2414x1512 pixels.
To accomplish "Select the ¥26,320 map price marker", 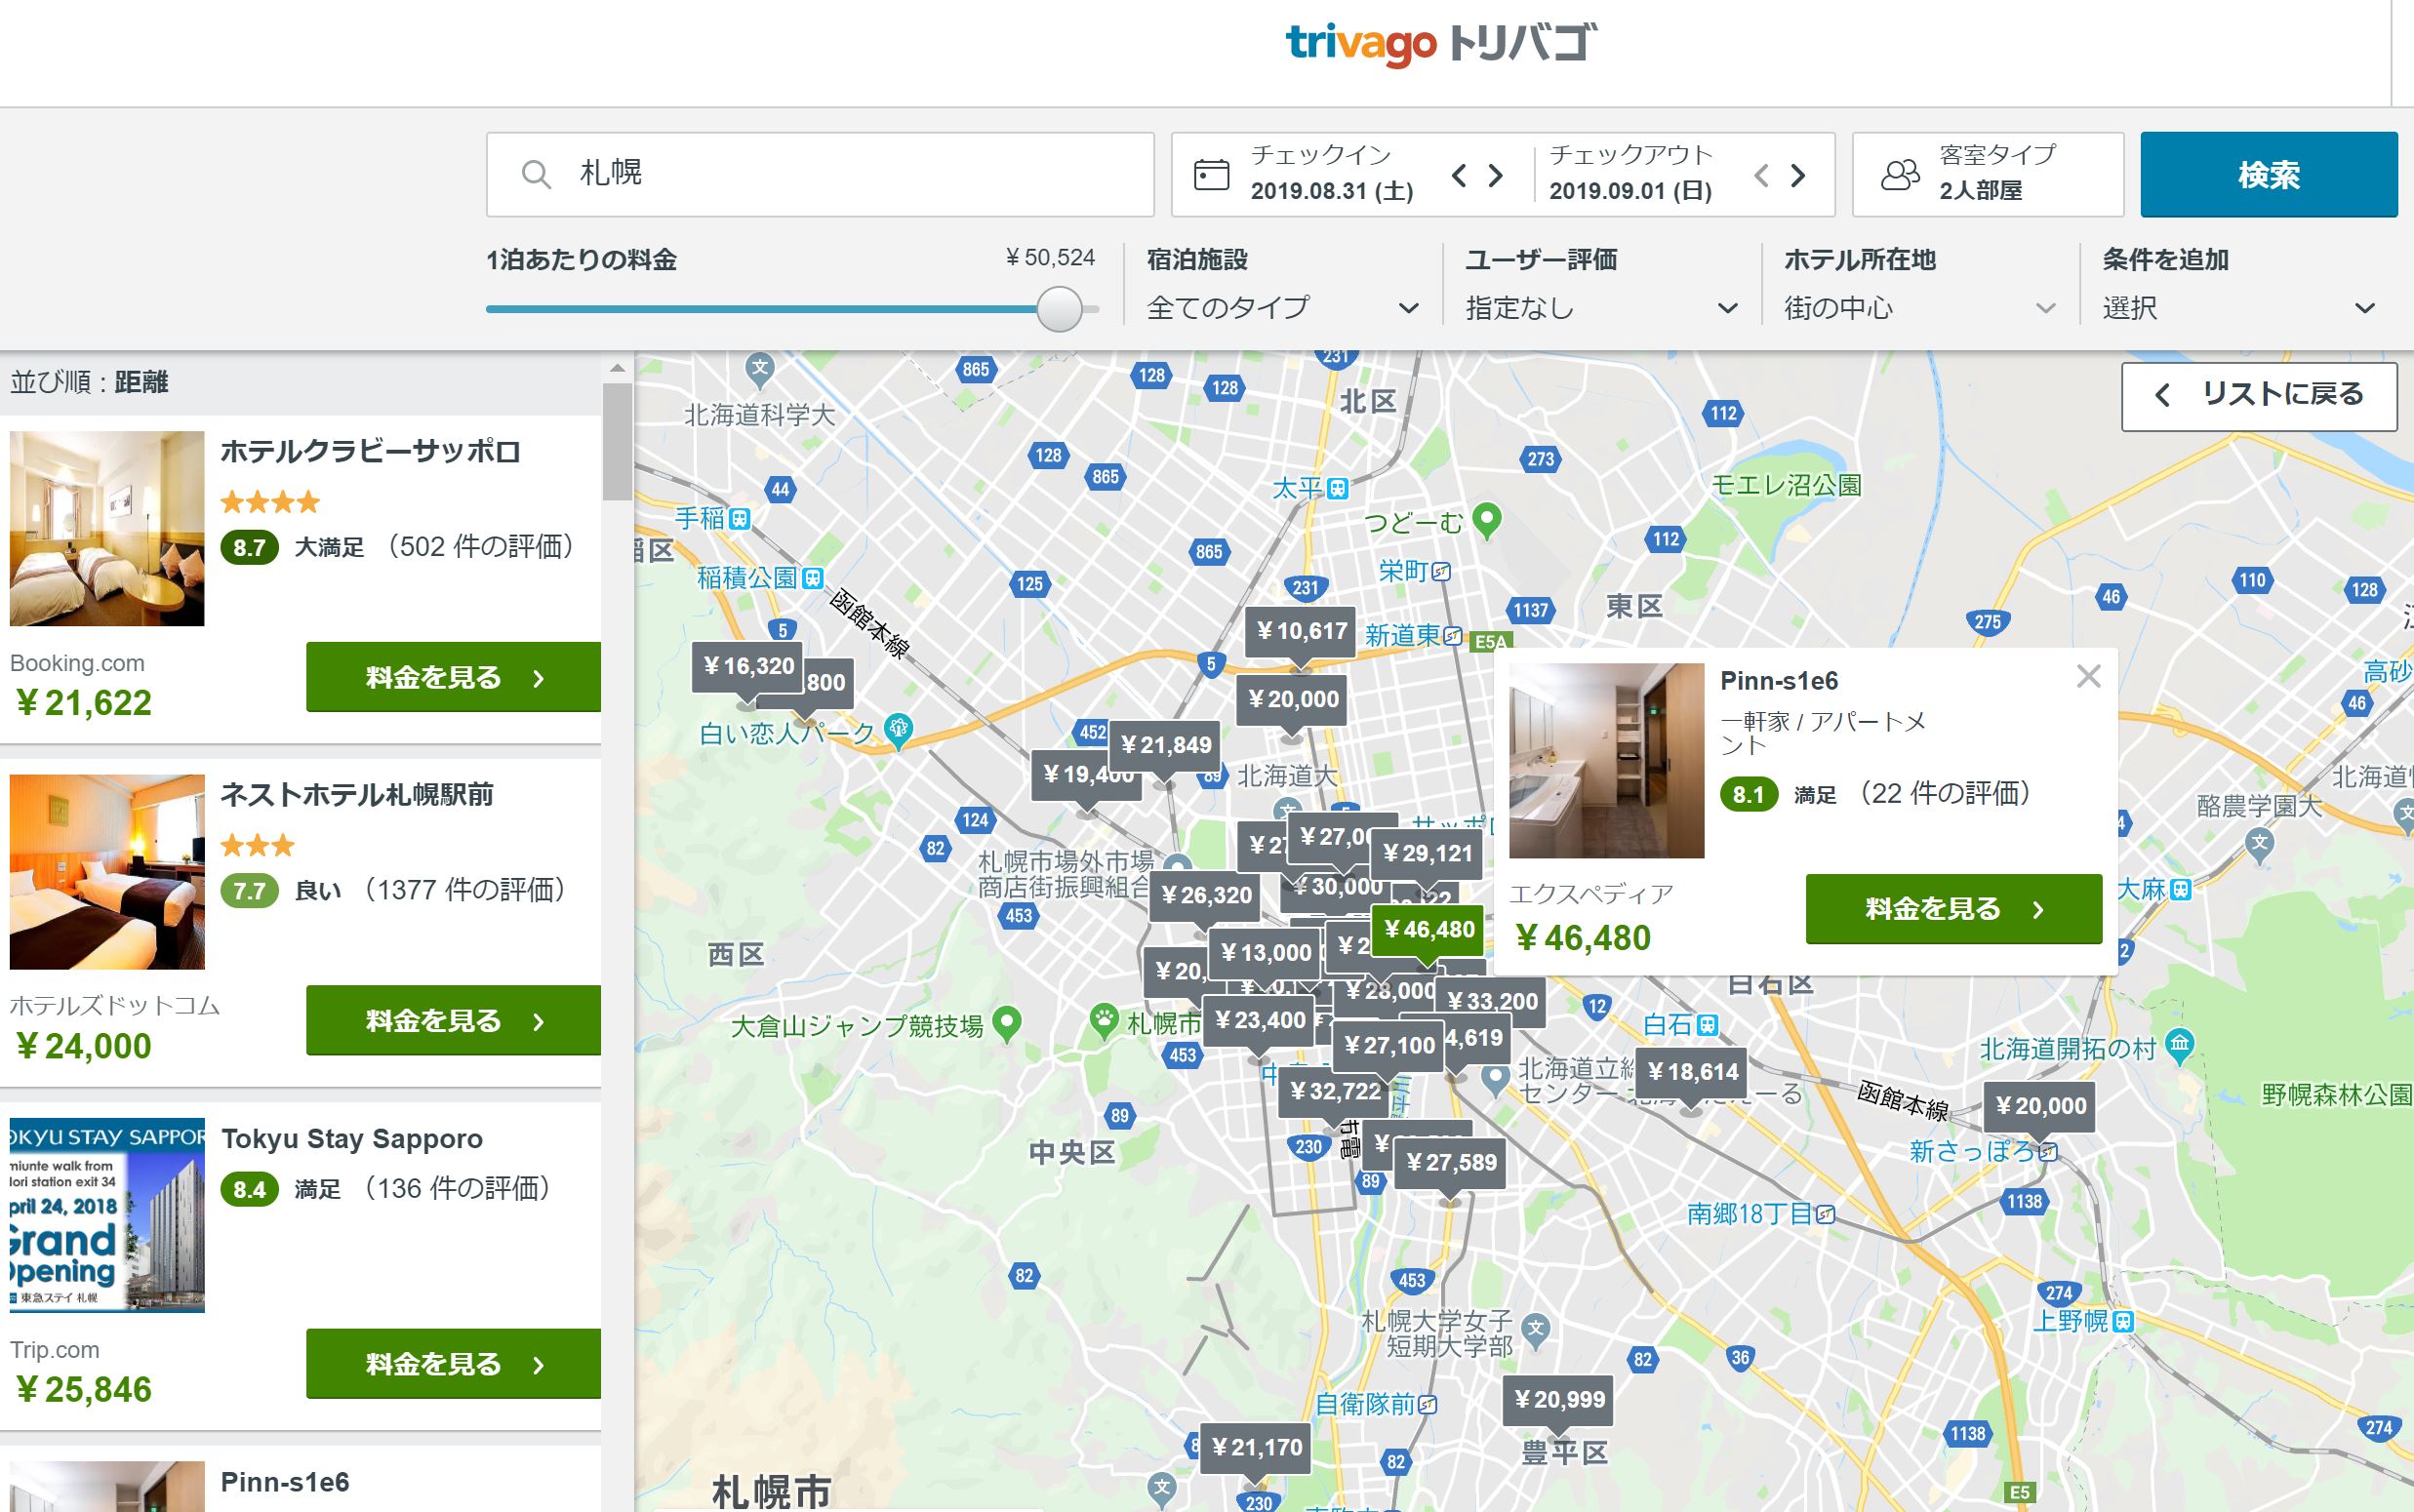I will pyautogui.click(x=1206, y=895).
